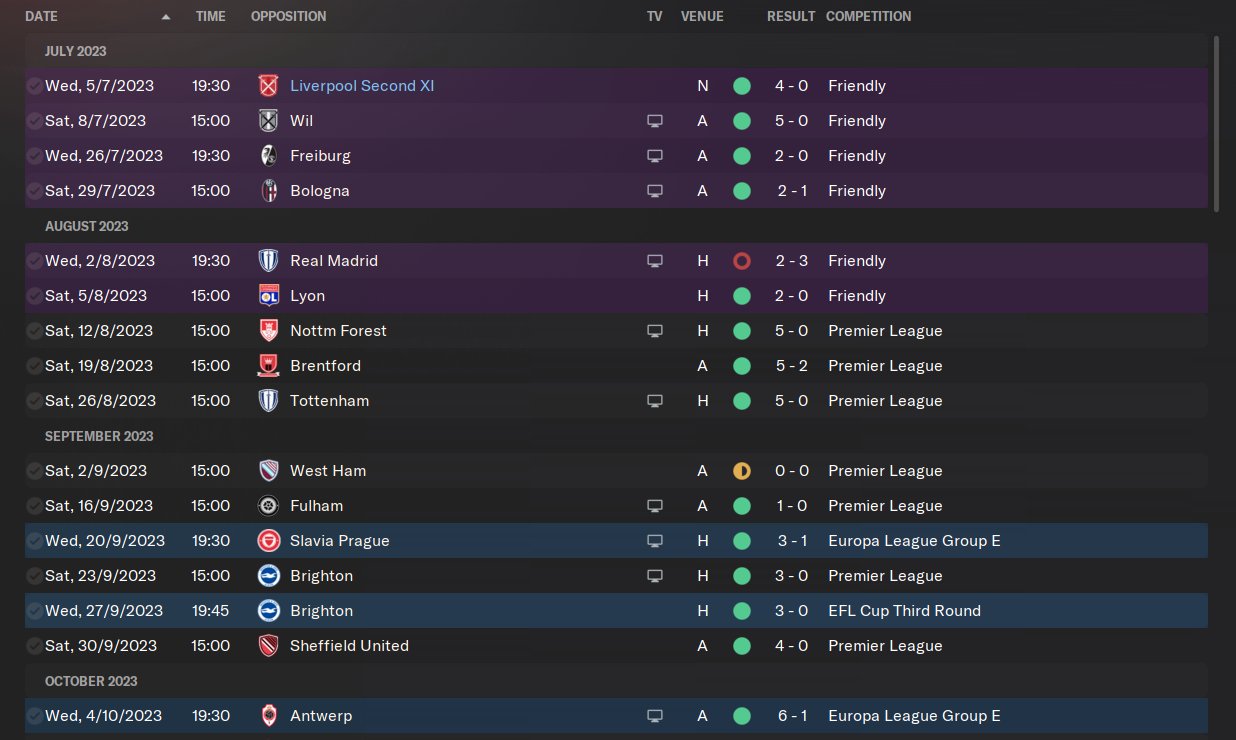The width and height of the screenshot is (1236, 740).
Task: Toggle the checkmark for the Sheffield United fixture
Action: click(34, 646)
